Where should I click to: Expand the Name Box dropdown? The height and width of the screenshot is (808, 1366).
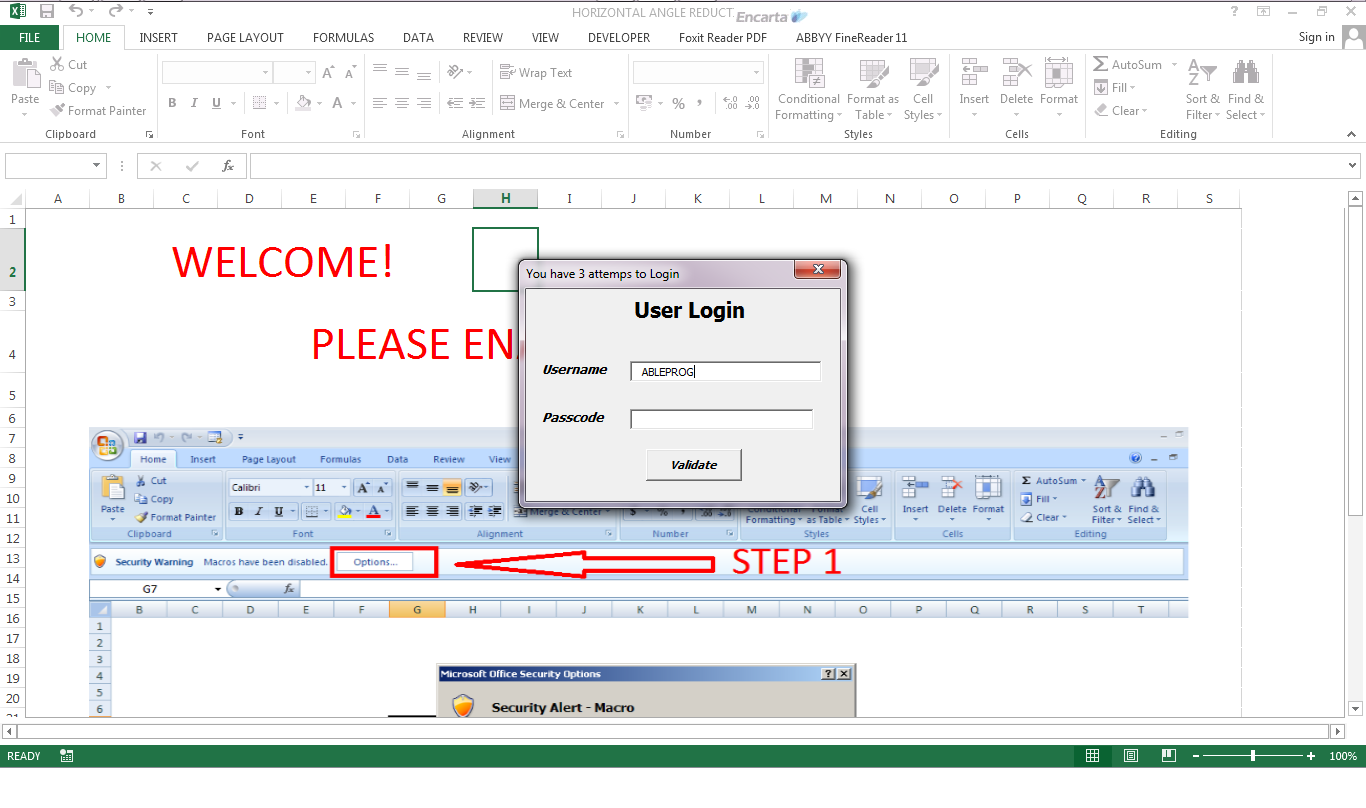click(97, 166)
